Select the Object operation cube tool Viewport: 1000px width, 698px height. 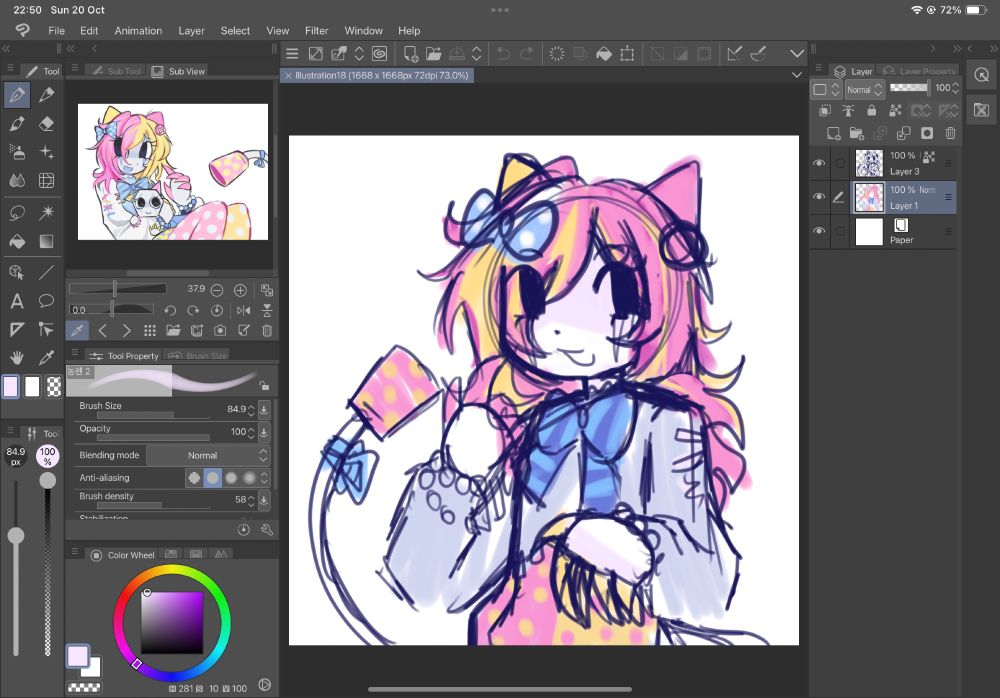[17, 272]
